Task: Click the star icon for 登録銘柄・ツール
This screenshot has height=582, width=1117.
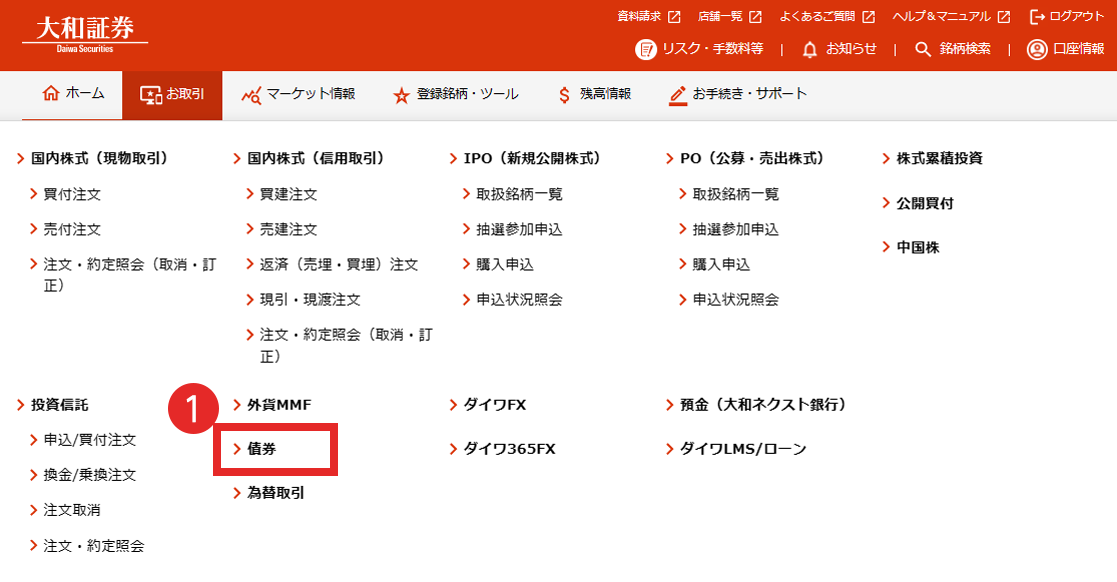Action: point(402,95)
